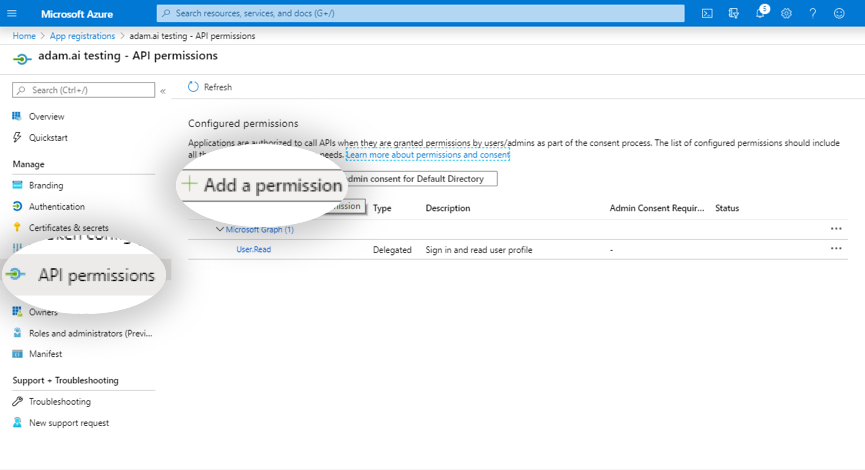
Task: Open portal settings gear
Action: click(x=786, y=13)
